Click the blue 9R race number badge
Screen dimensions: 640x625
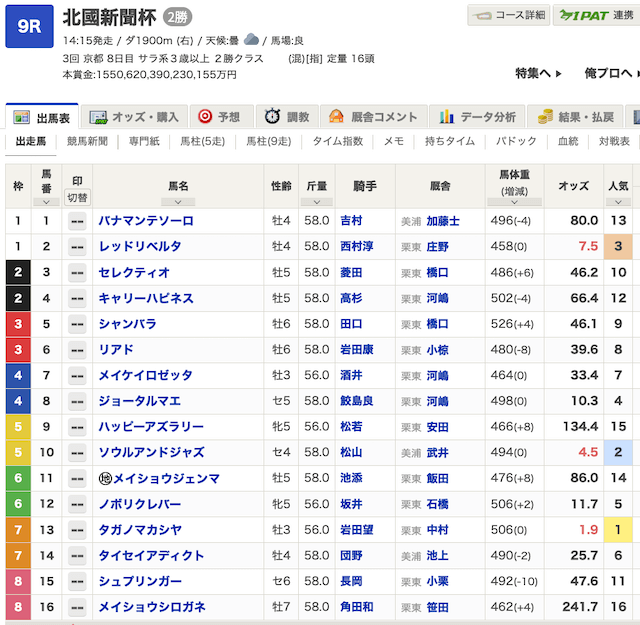tap(29, 25)
